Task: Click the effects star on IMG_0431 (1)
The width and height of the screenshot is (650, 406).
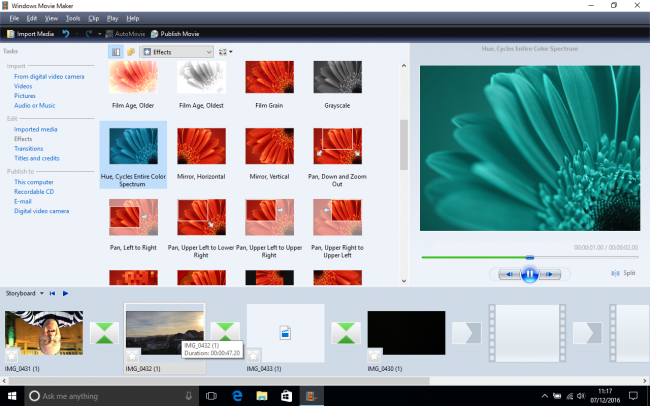Action: pos(11,356)
